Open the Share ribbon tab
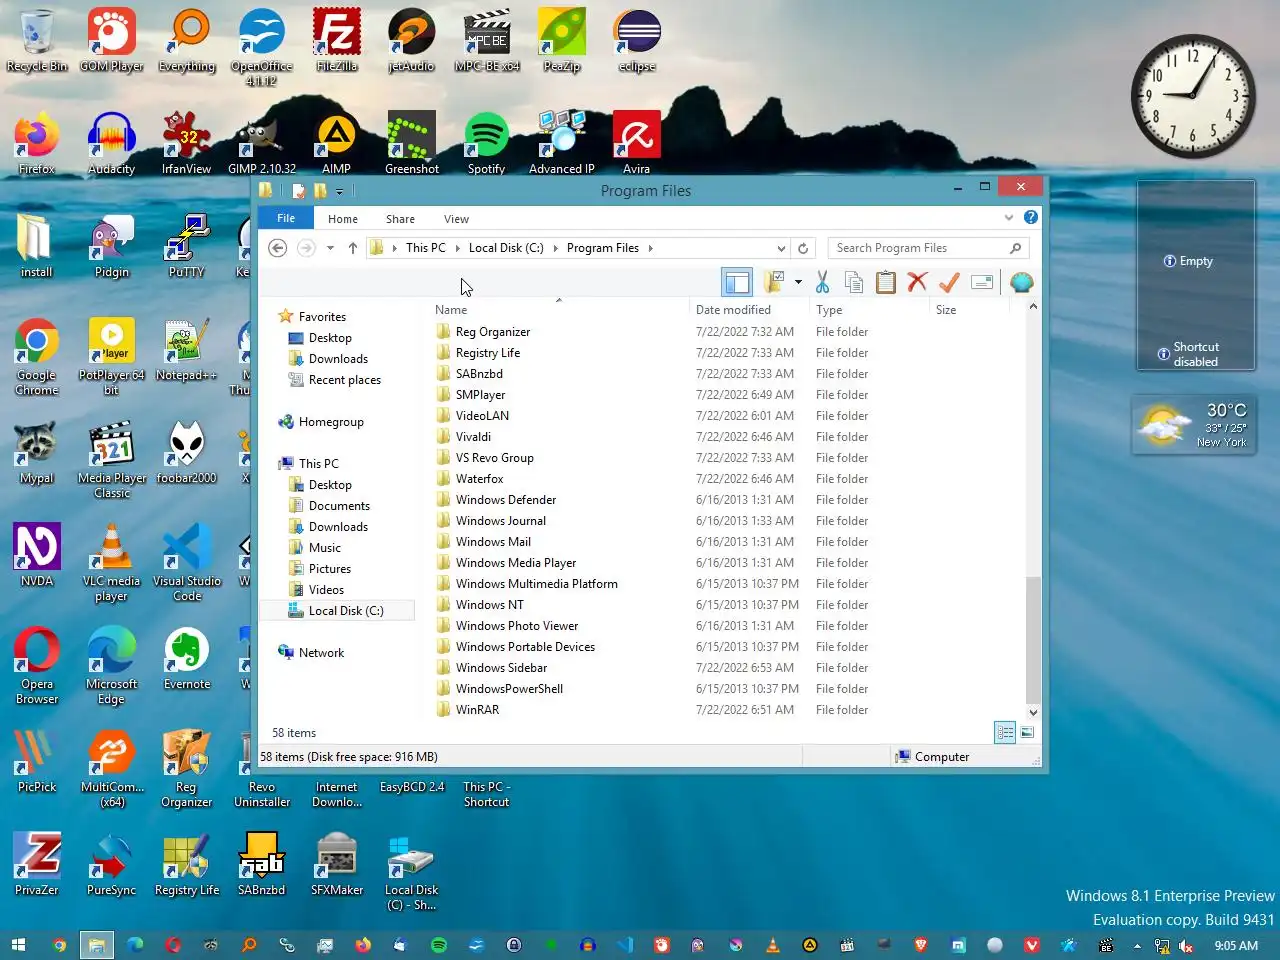 pyautogui.click(x=400, y=219)
